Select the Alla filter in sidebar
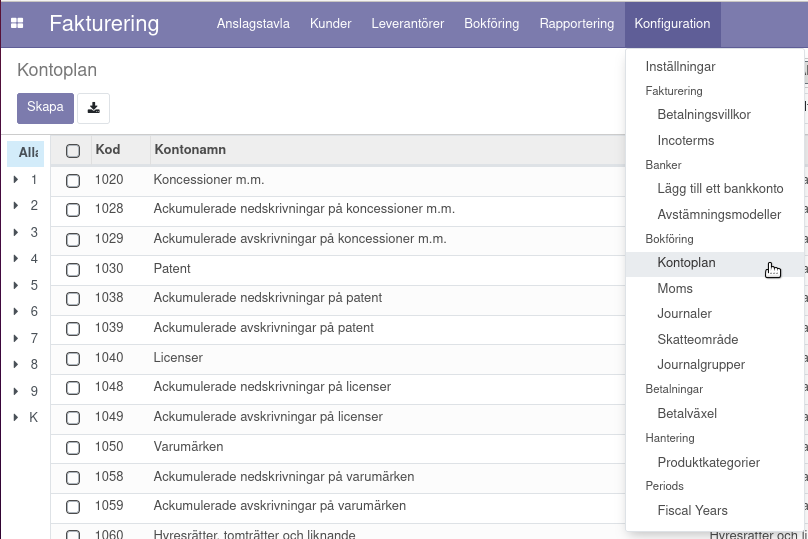Image resolution: width=808 pixels, height=539 pixels. (x=26, y=153)
